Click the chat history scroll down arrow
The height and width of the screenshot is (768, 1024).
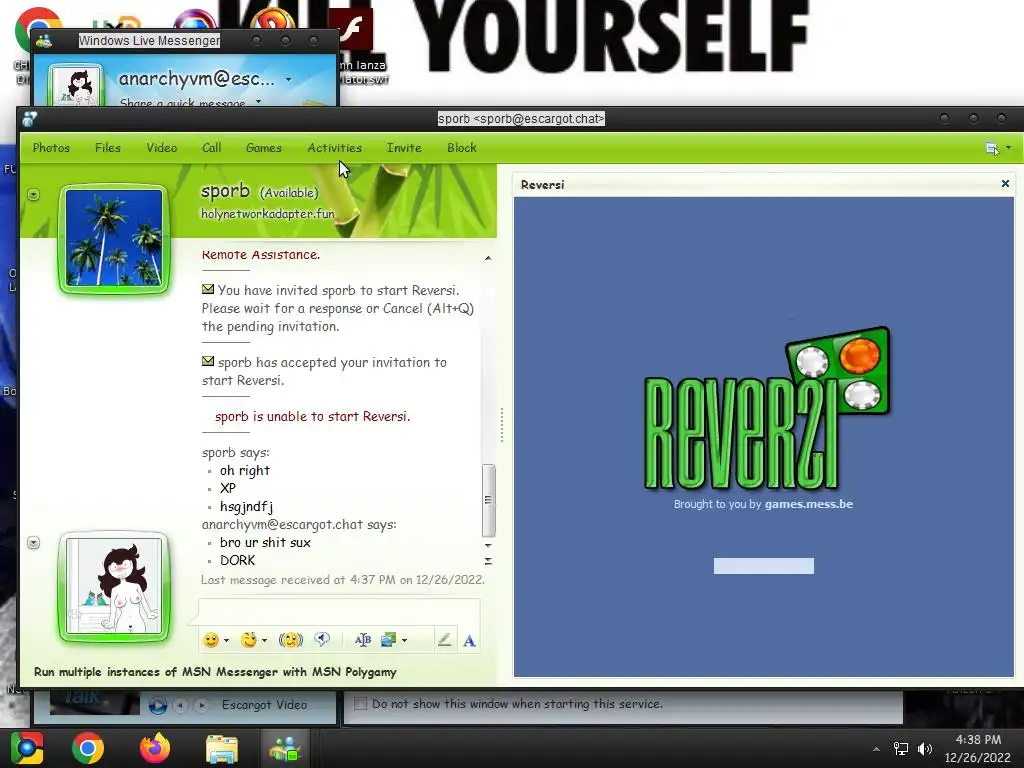point(488,545)
